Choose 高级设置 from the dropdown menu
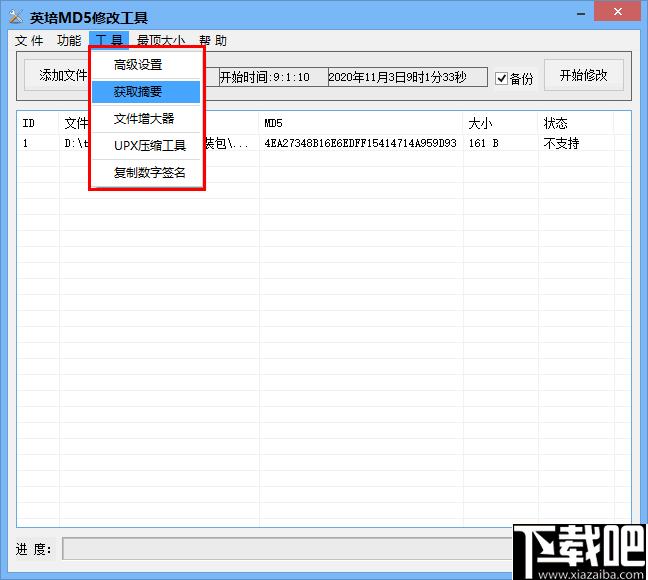 coord(146,65)
